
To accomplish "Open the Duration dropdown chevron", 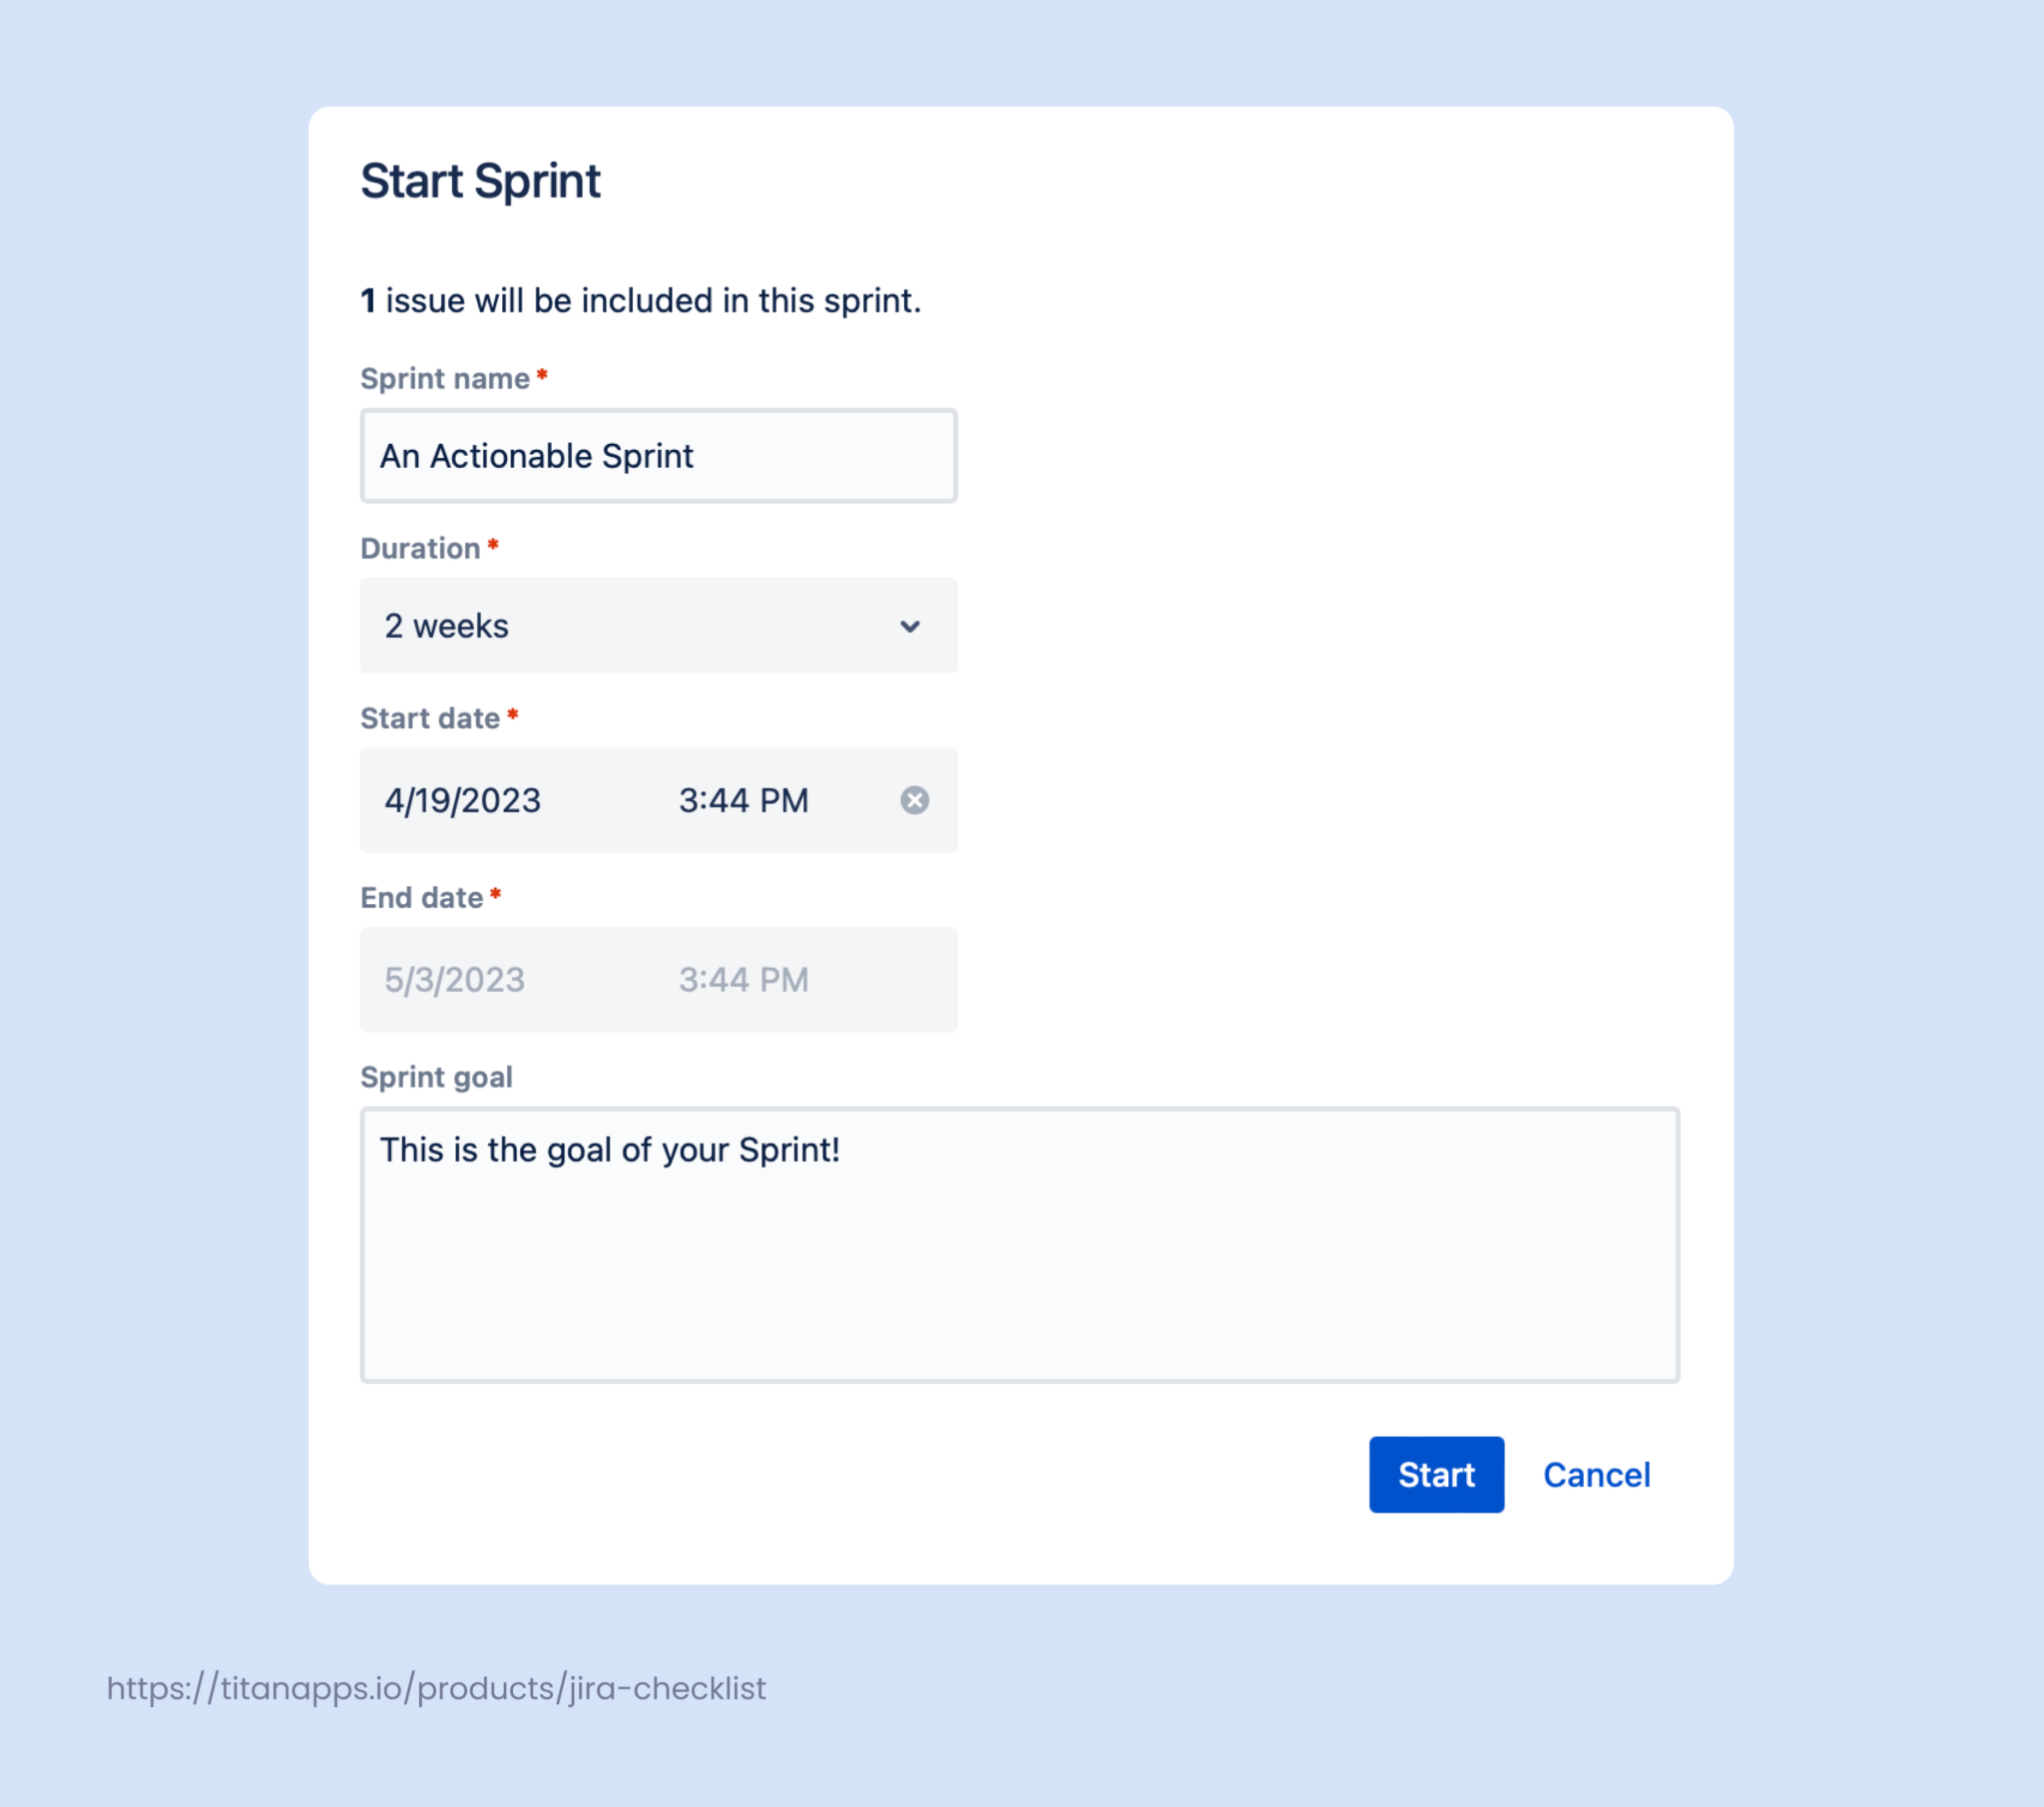I will (x=909, y=626).
